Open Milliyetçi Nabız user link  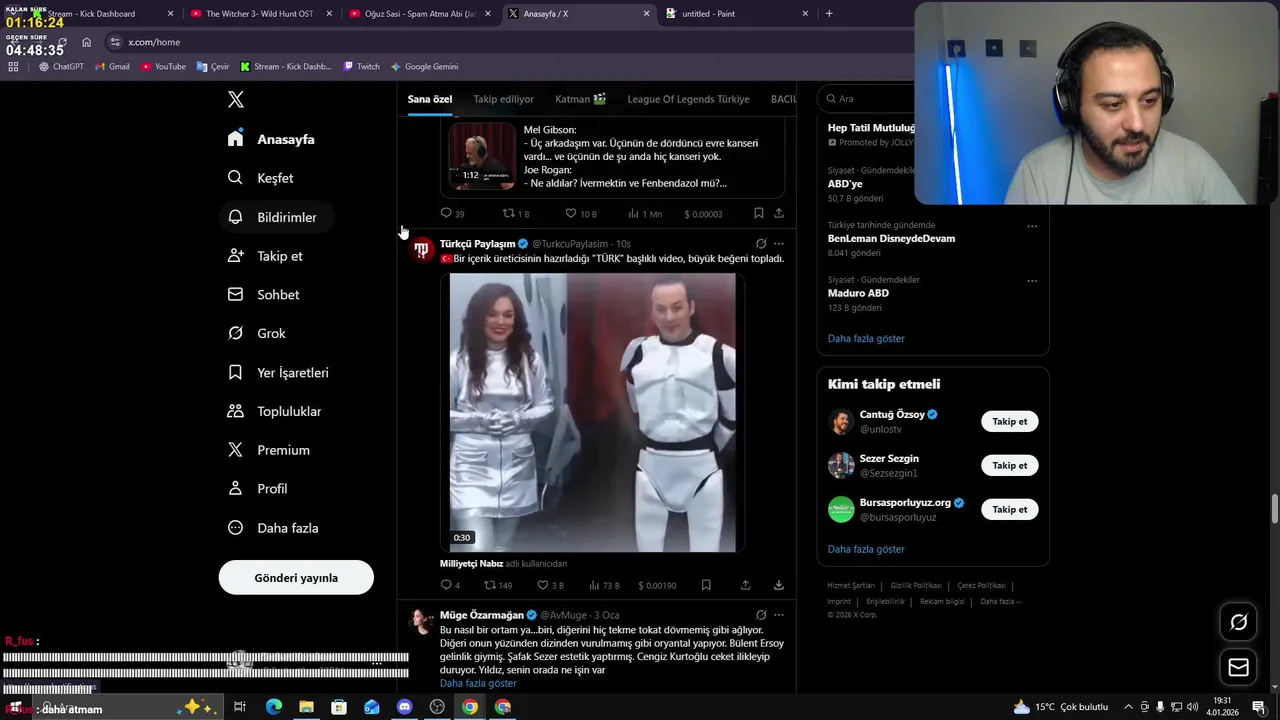pyautogui.click(x=471, y=564)
